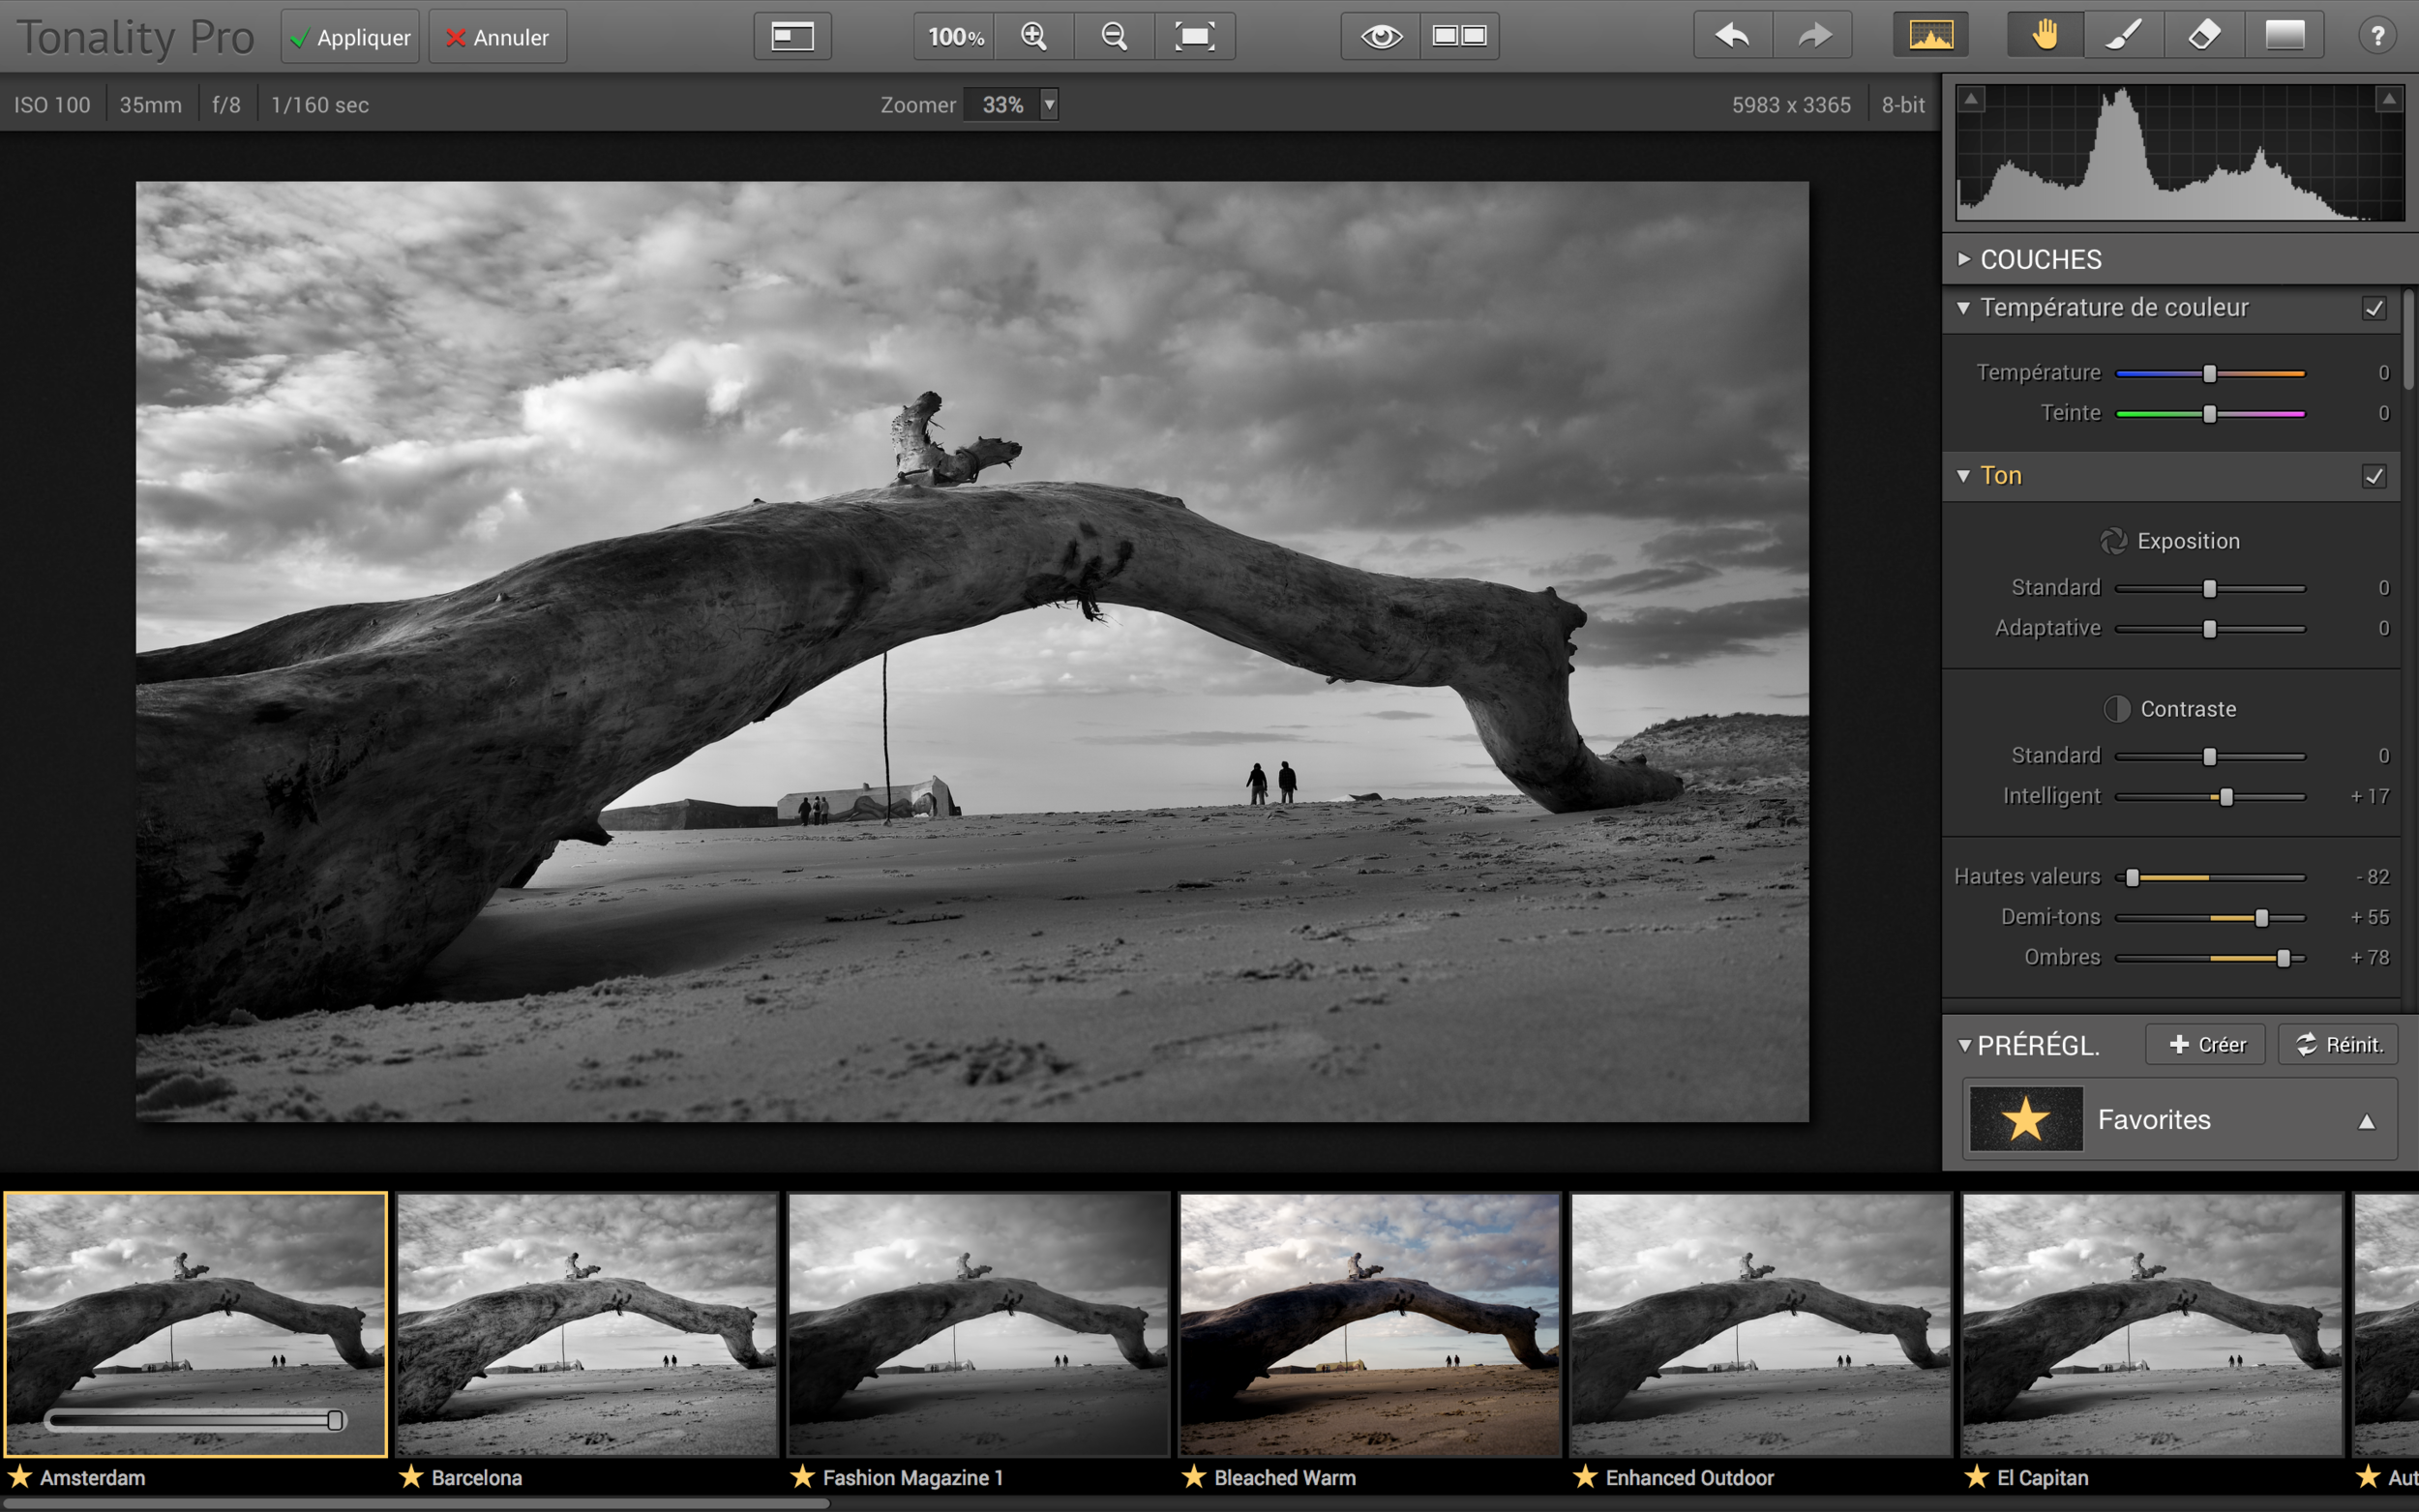Click the zoom out magnifier icon
The image size is (2419, 1512).
click(1114, 37)
